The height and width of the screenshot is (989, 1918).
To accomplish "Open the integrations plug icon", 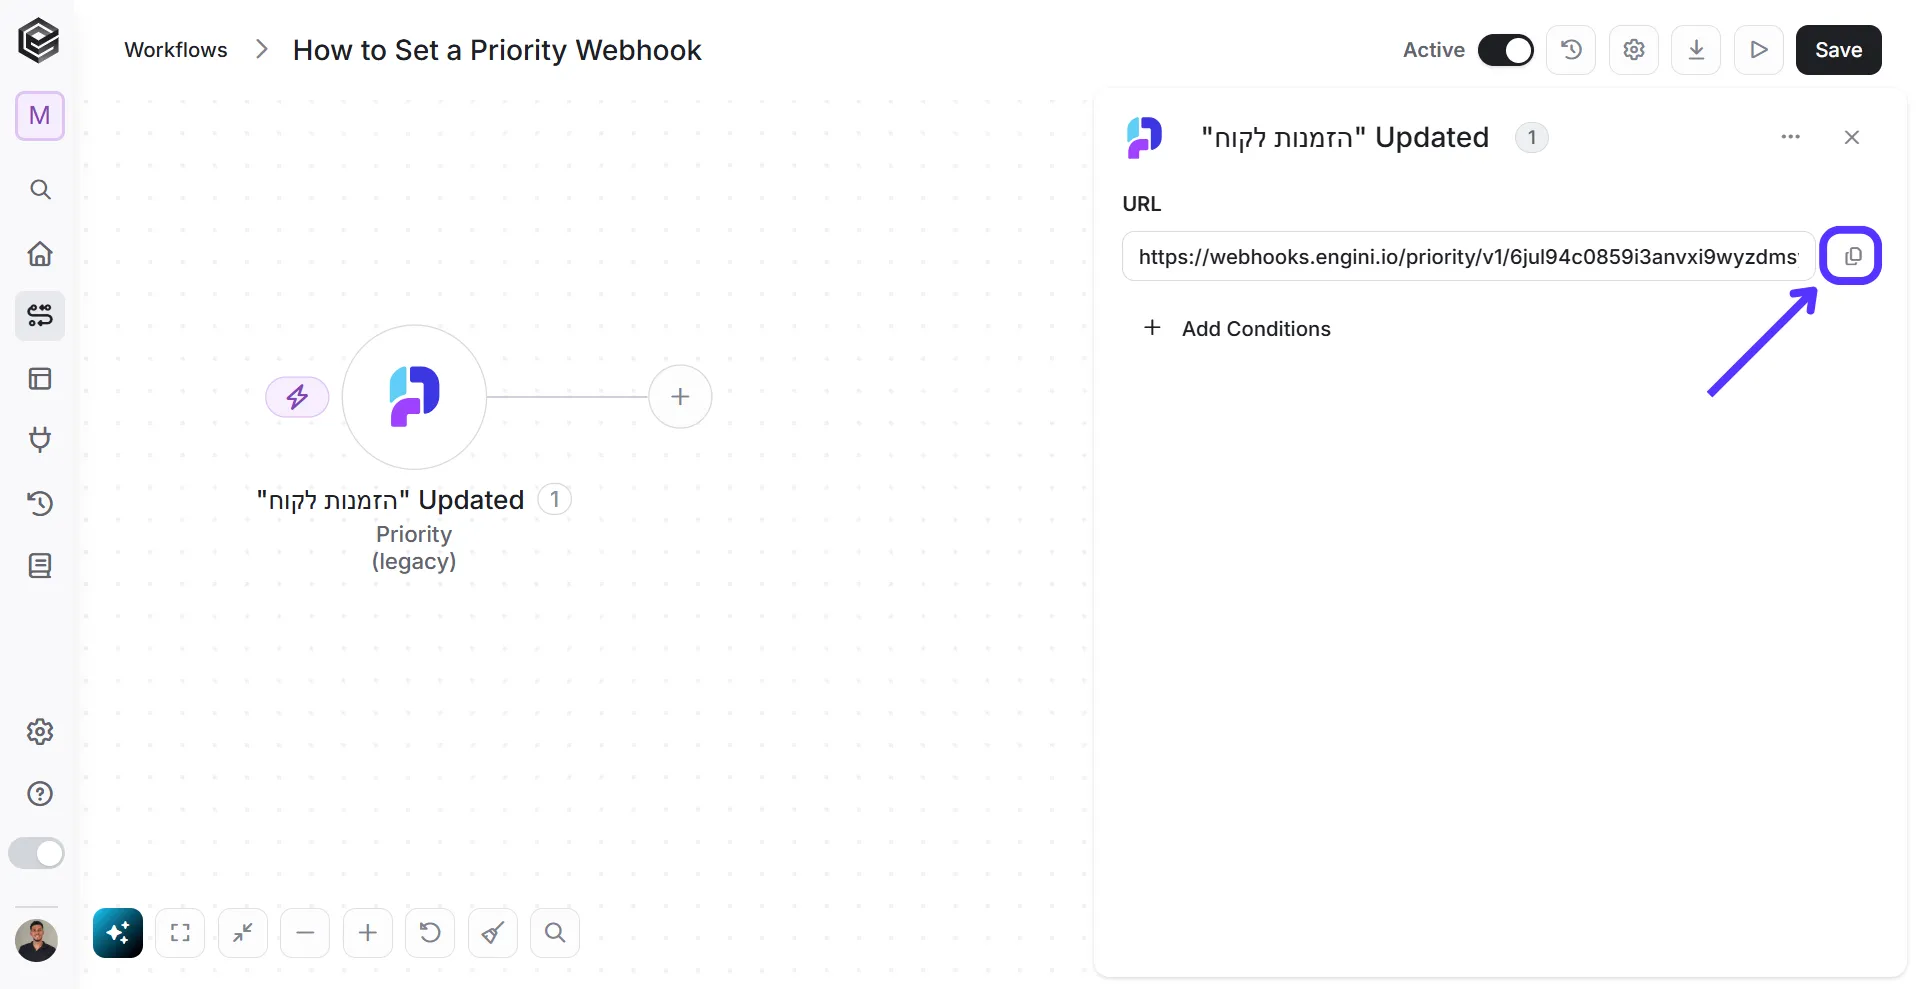I will coord(40,440).
